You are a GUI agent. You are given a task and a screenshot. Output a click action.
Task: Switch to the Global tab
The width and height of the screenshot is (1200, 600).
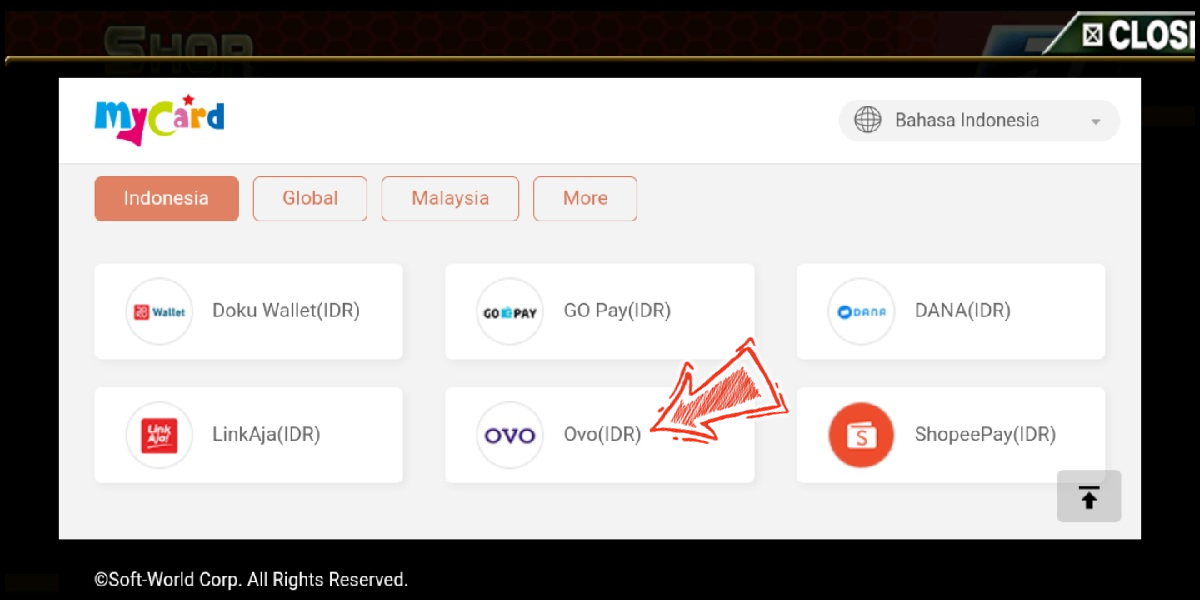click(x=310, y=198)
